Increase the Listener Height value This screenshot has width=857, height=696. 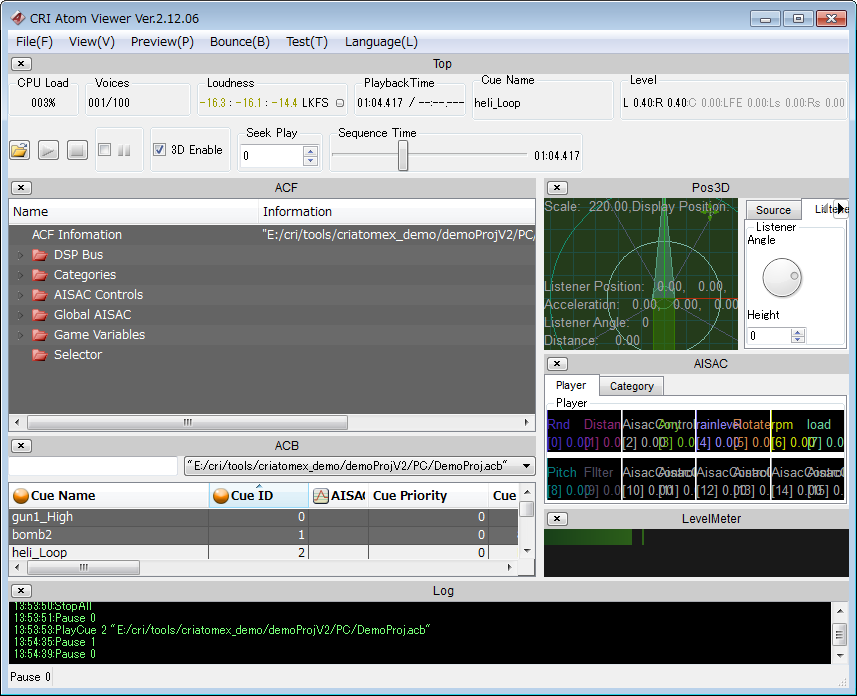click(x=797, y=332)
